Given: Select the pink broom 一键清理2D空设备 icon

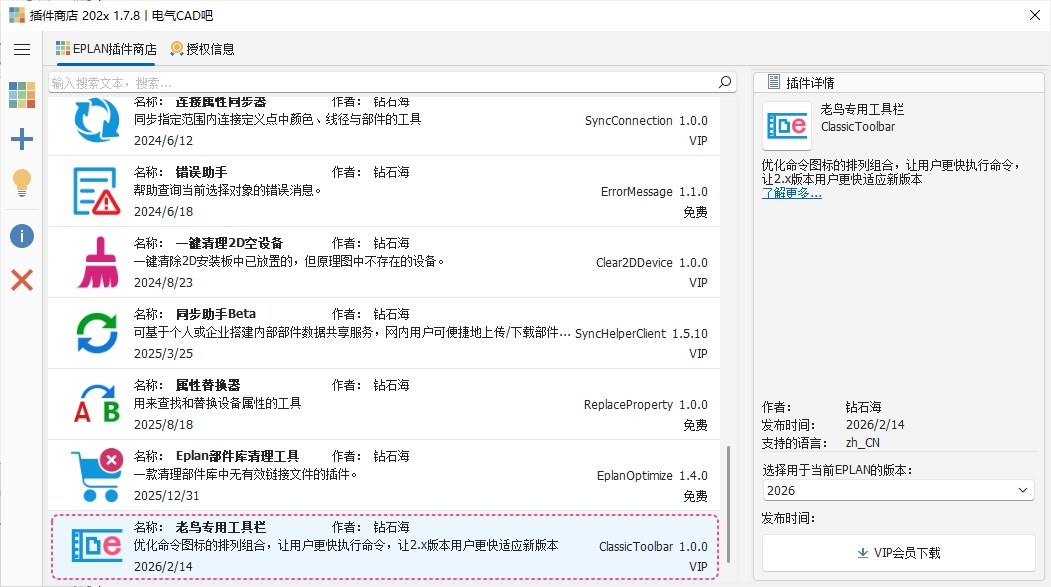Looking at the screenshot, I should click(x=97, y=262).
